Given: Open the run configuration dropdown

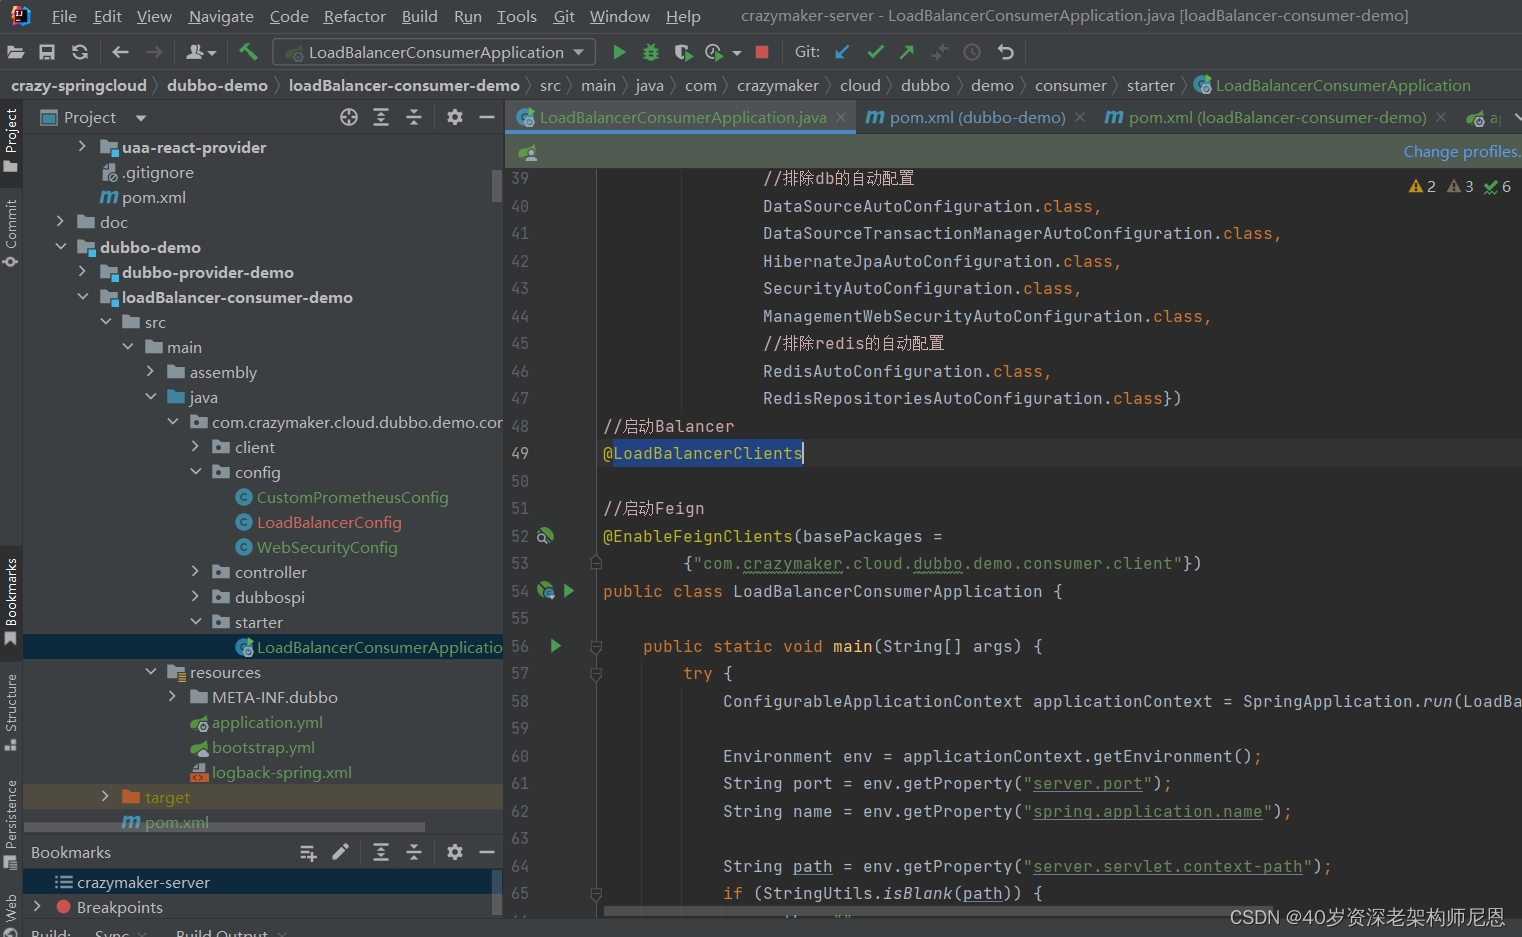Looking at the screenshot, I should tap(435, 52).
